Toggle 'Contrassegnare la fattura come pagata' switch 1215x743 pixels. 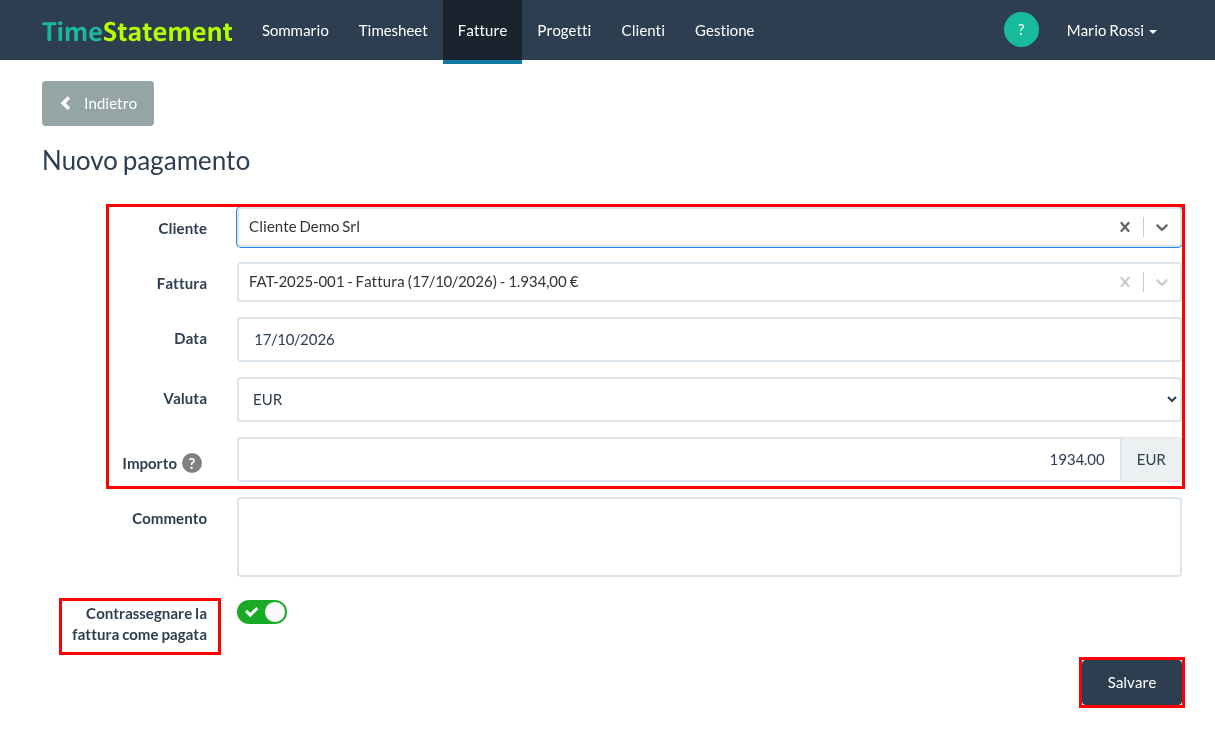coord(262,612)
